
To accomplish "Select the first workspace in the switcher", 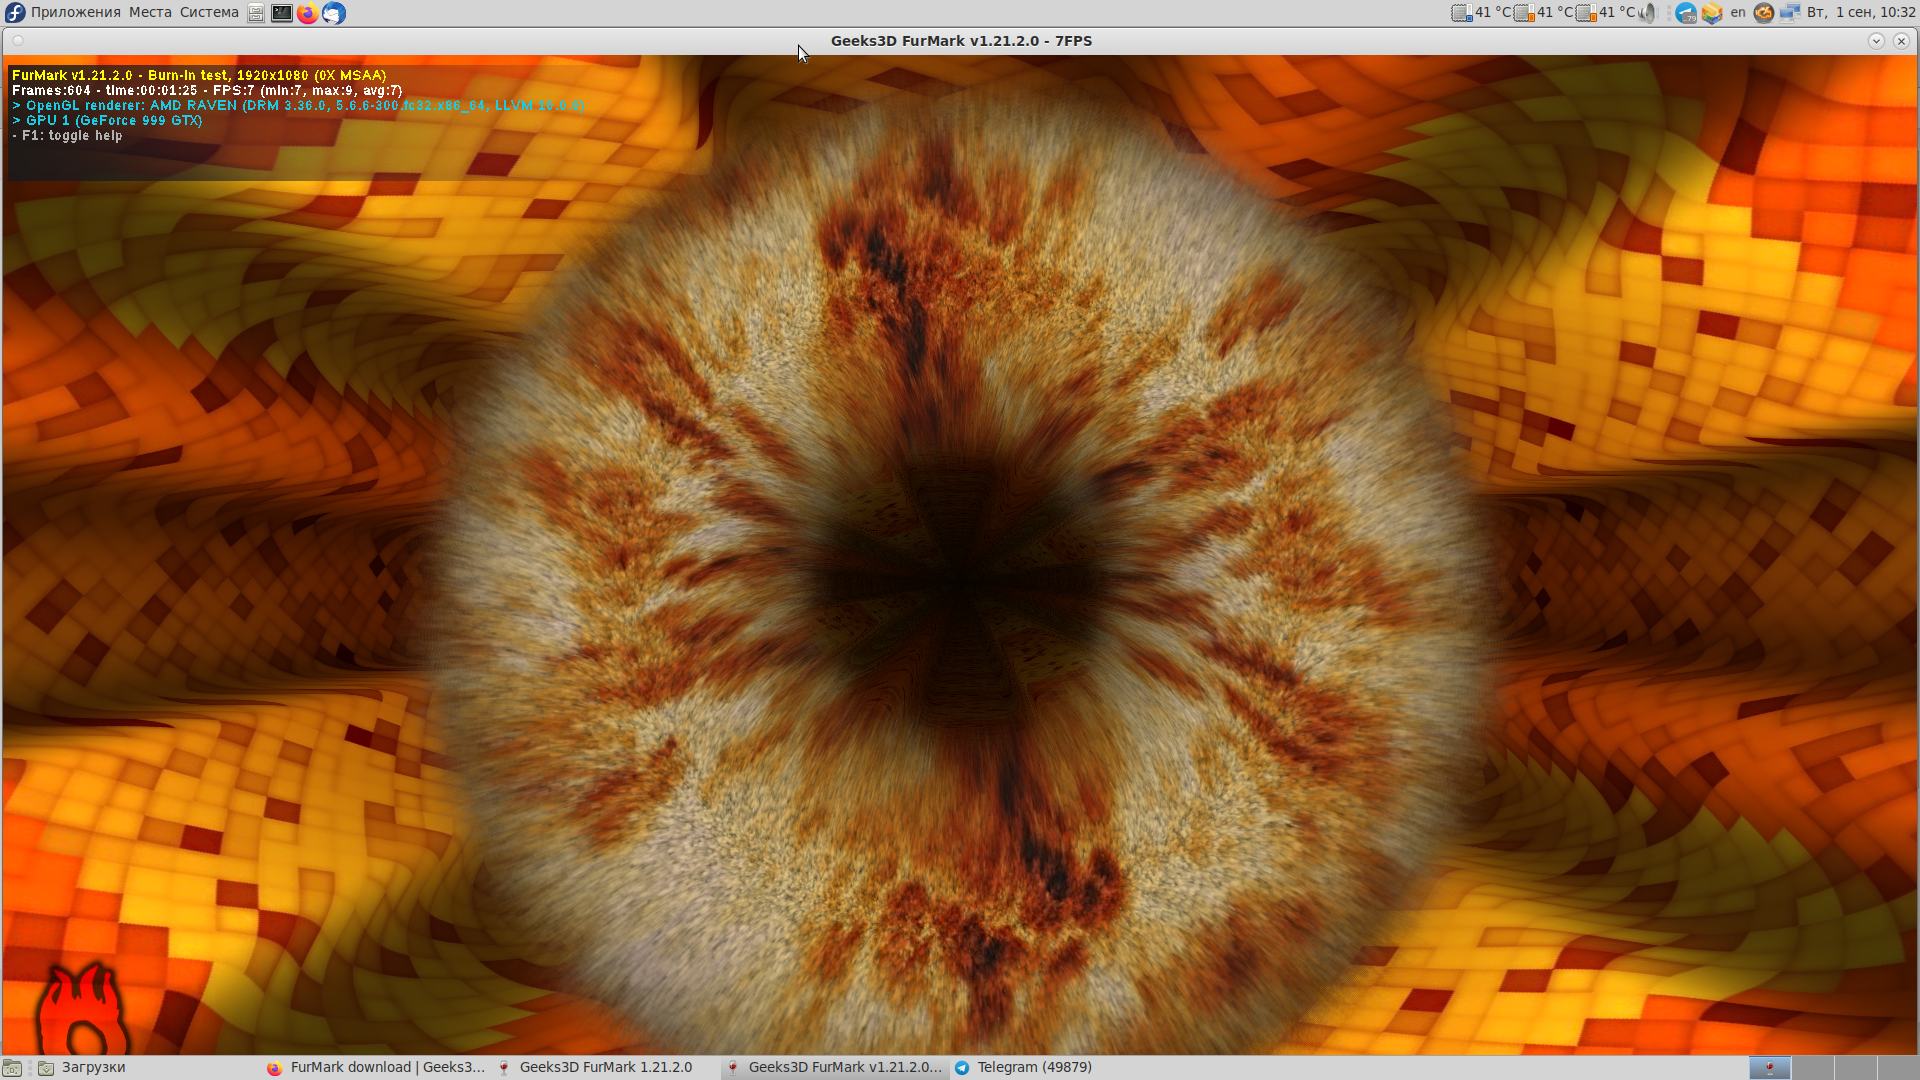I will click(1769, 1068).
